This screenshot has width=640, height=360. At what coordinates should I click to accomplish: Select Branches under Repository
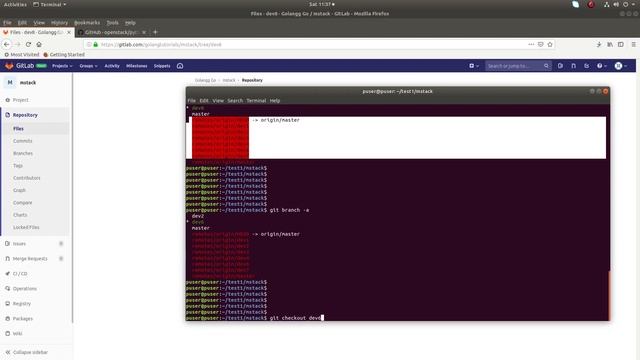click(x=23, y=153)
